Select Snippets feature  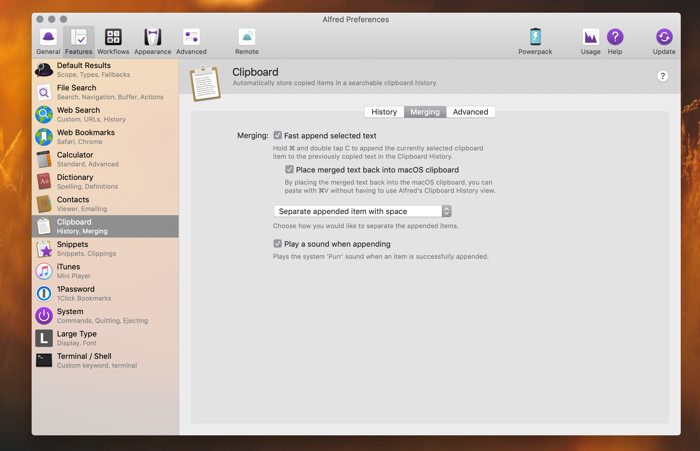coord(105,249)
